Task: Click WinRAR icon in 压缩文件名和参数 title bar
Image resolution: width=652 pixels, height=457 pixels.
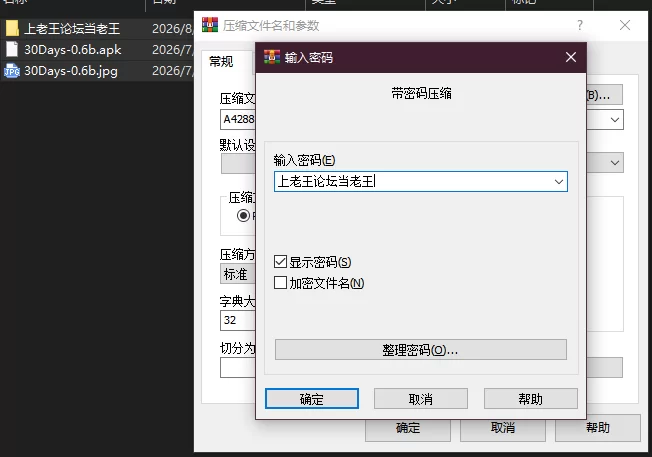Action: [210, 25]
